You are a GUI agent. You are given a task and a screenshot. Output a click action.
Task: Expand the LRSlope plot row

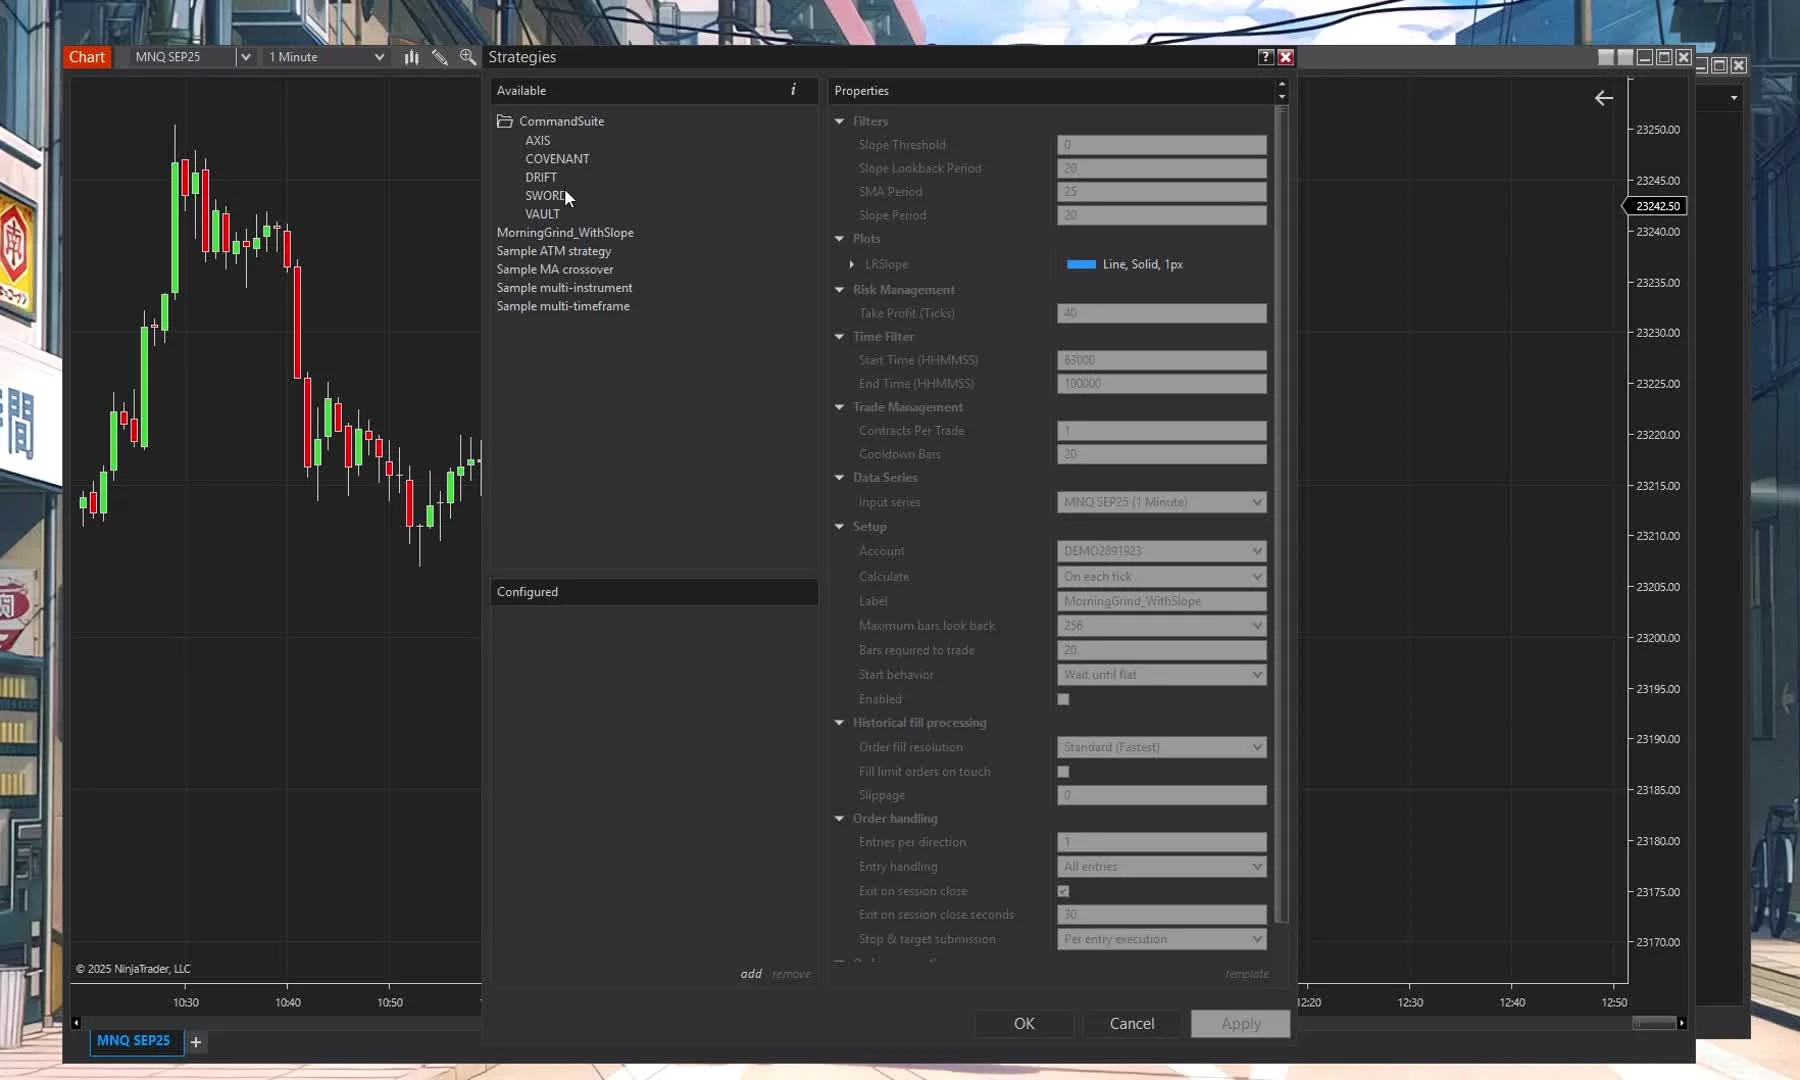(852, 264)
